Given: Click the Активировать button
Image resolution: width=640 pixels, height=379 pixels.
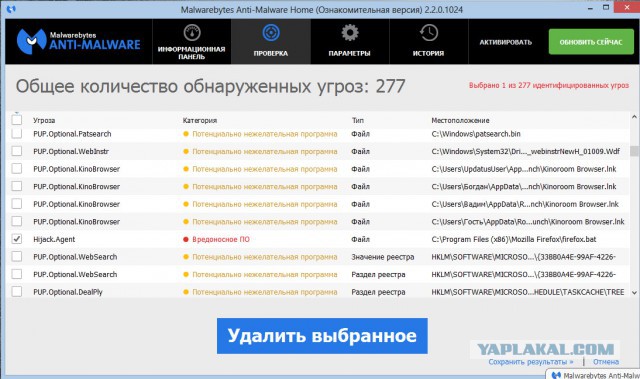Looking at the screenshot, I should point(505,42).
